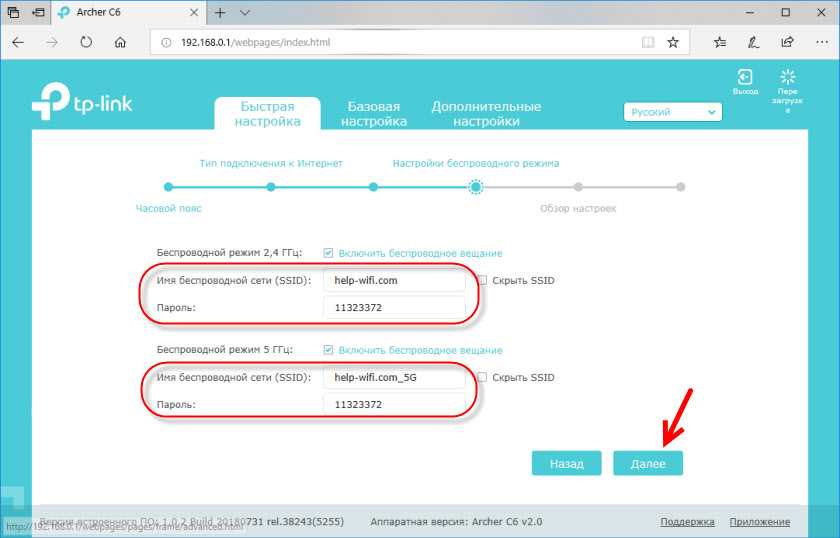Click the Далее button
The width and height of the screenshot is (840, 538).
click(648, 464)
